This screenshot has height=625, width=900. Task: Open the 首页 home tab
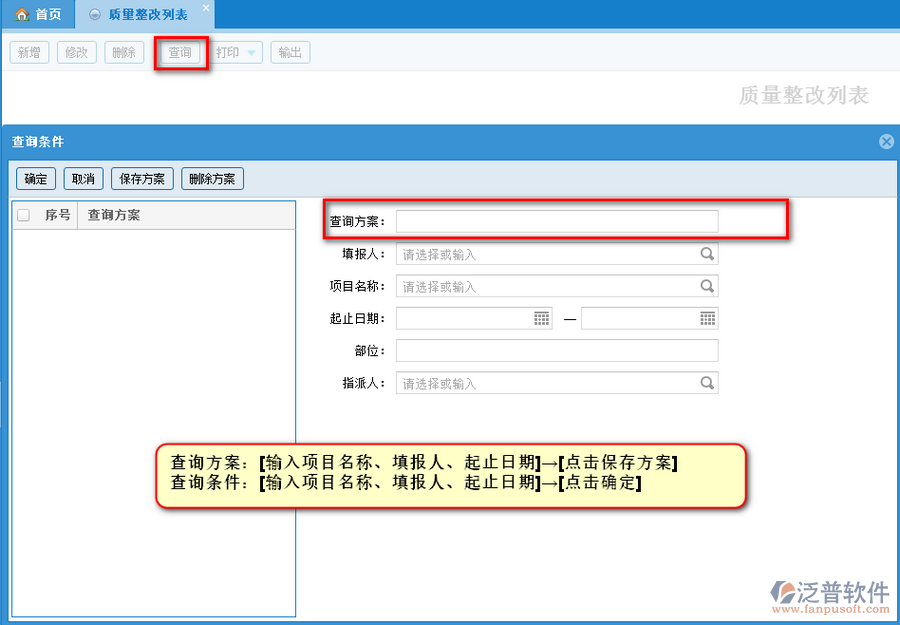click(x=38, y=14)
